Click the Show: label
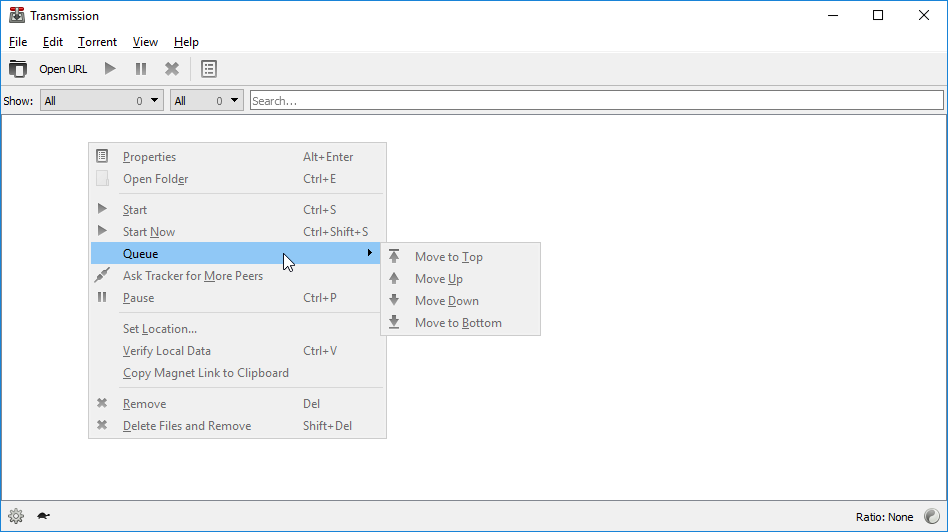Viewport: 948px width, 532px height. coord(18,101)
